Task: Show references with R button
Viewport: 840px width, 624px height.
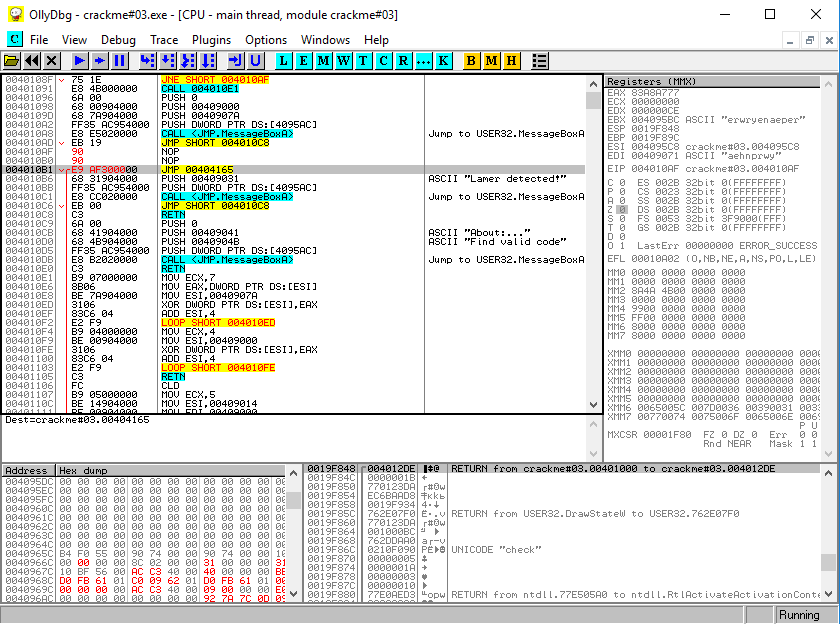Action: [403, 61]
